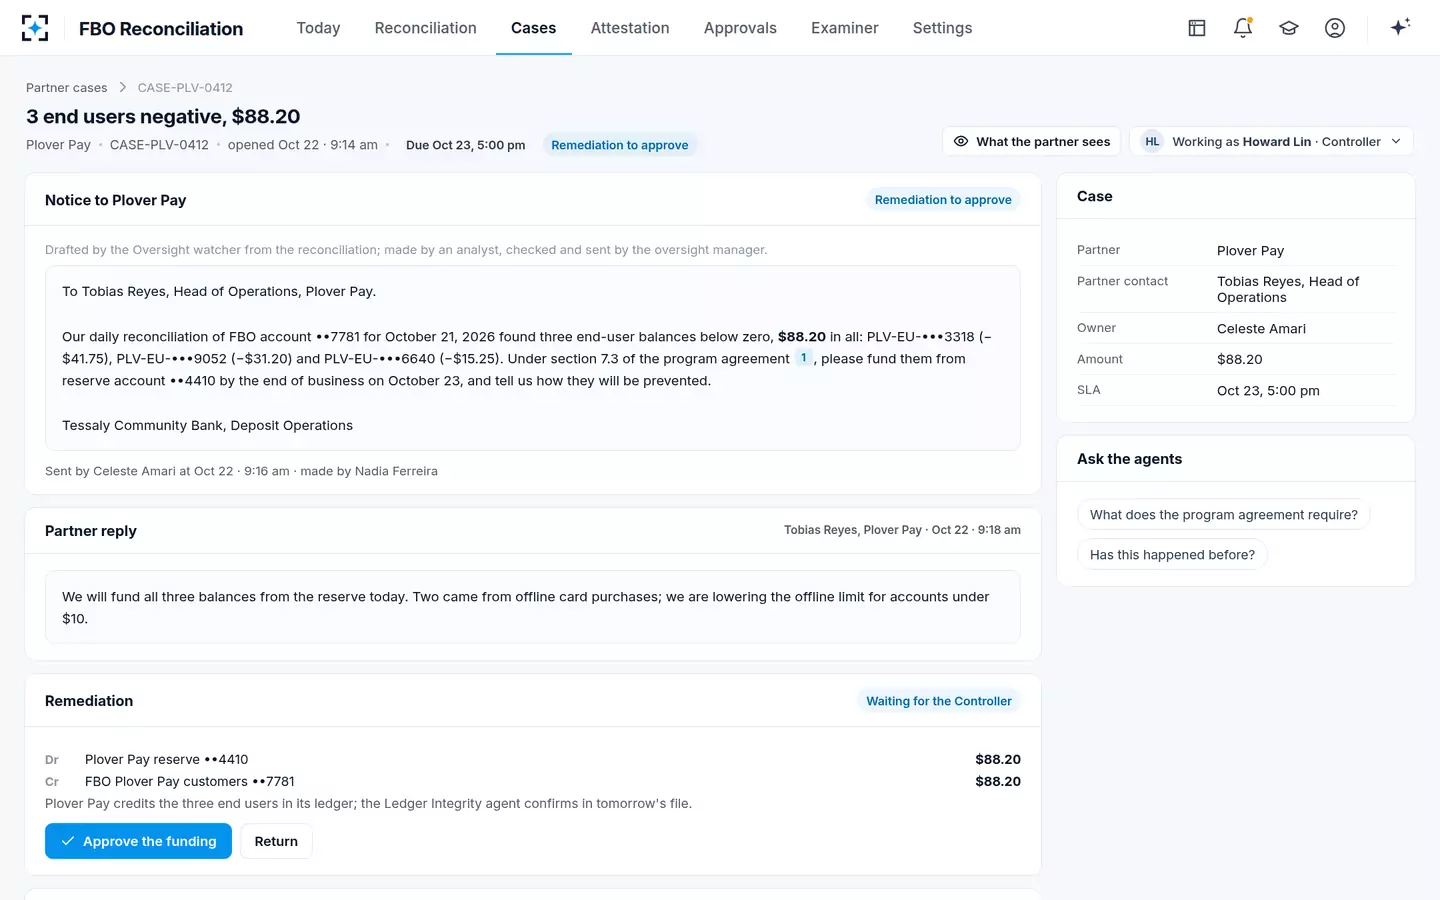Go back to Partner cases breadcrumb
The width and height of the screenshot is (1440, 900).
pyautogui.click(x=66, y=88)
